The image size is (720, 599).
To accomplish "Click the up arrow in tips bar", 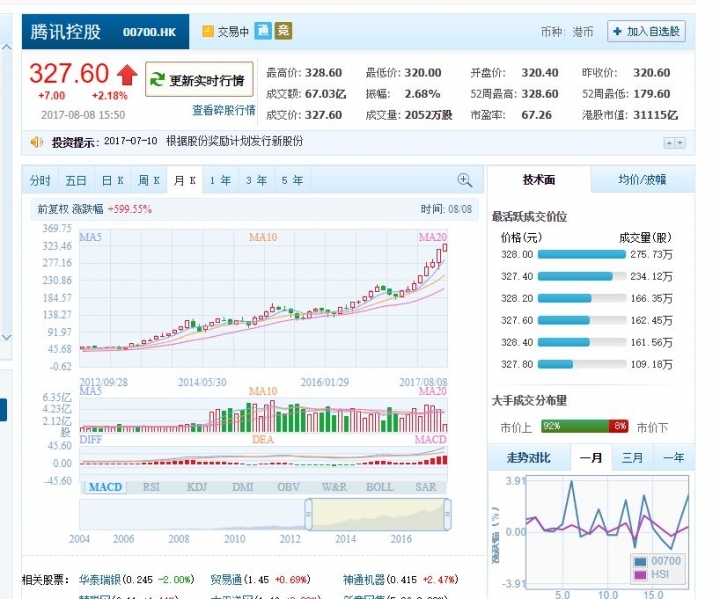I will click(x=669, y=143).
